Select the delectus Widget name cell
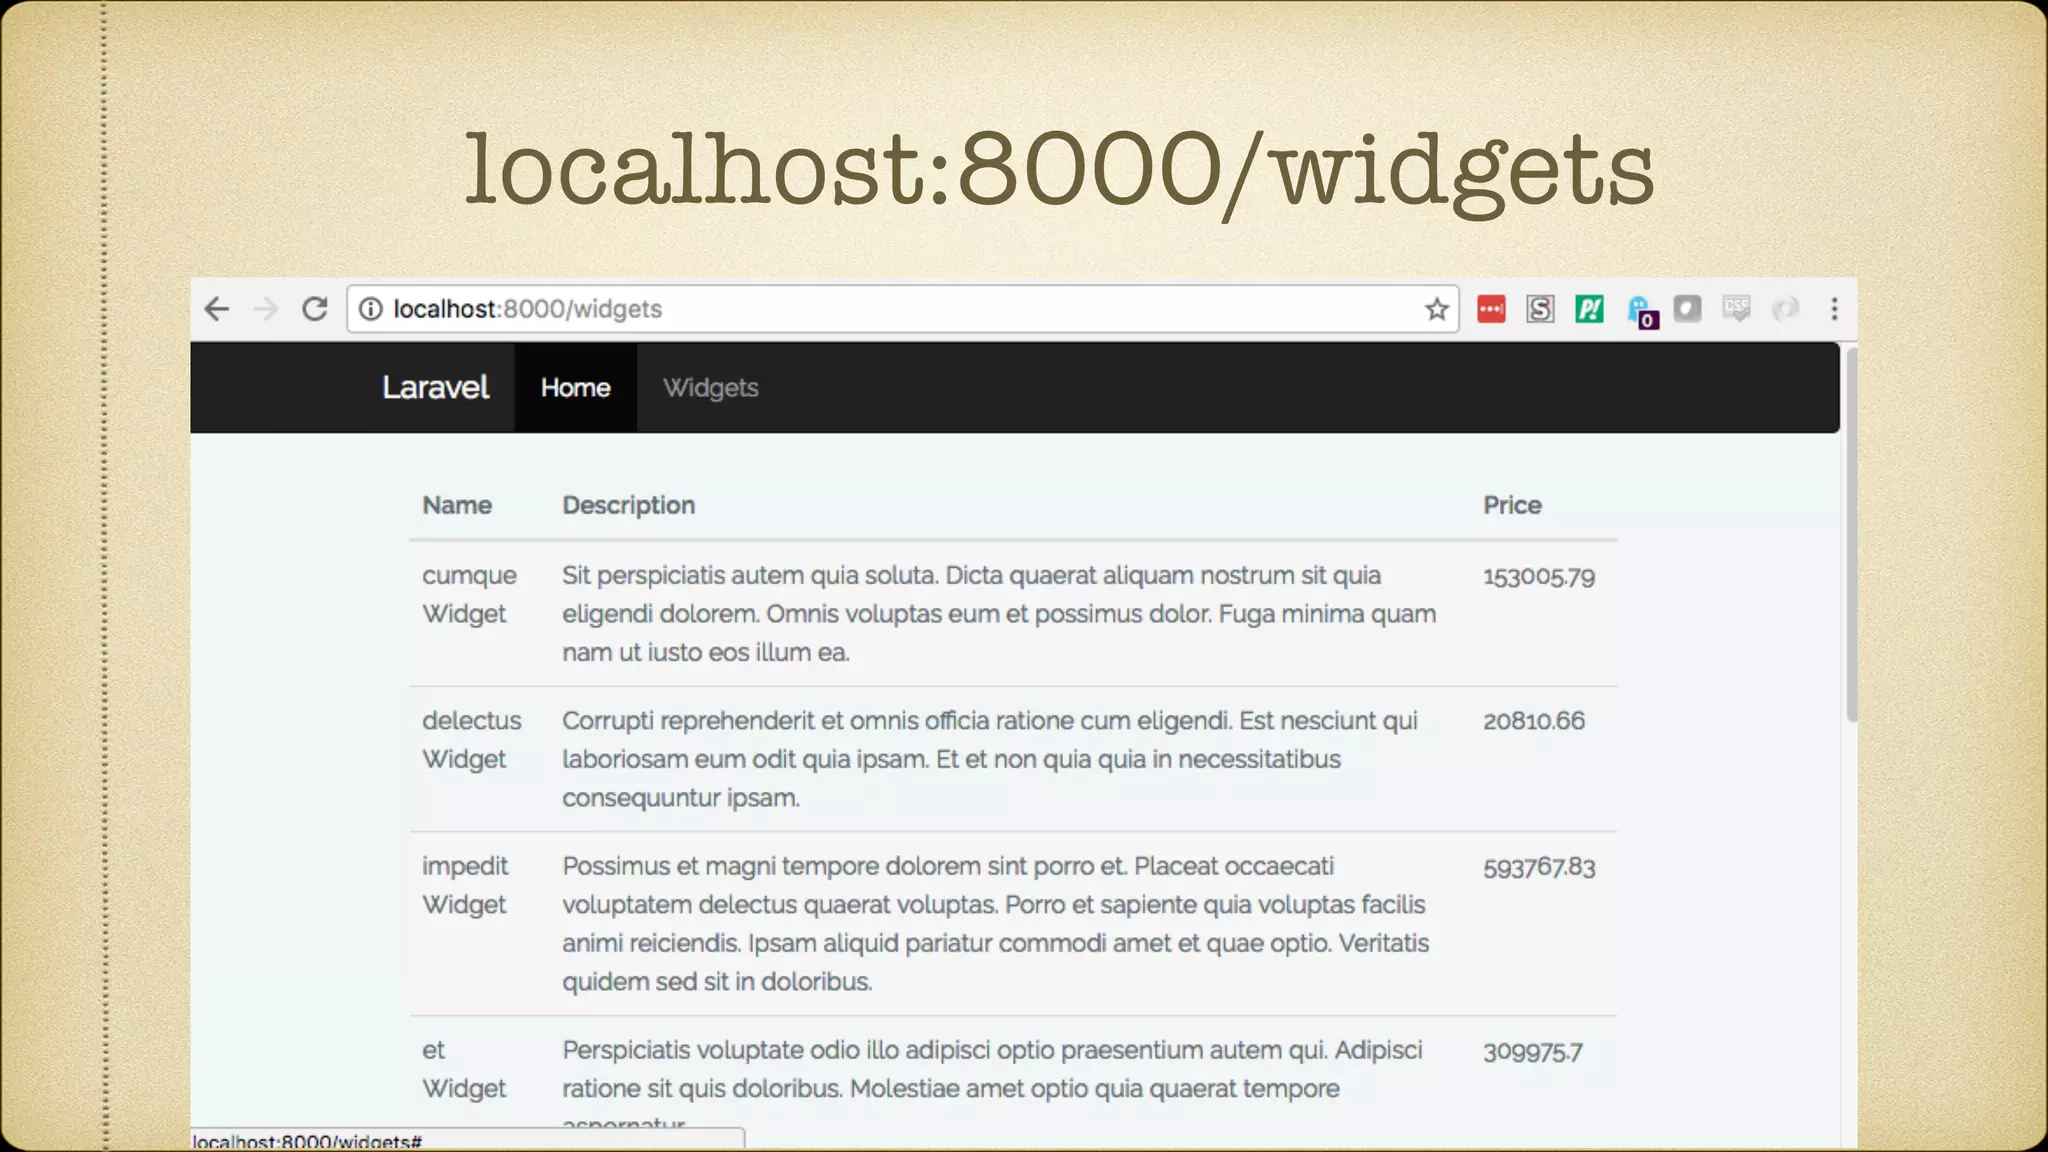This screenshot has width=2048, height=1152. click(471, 739)
